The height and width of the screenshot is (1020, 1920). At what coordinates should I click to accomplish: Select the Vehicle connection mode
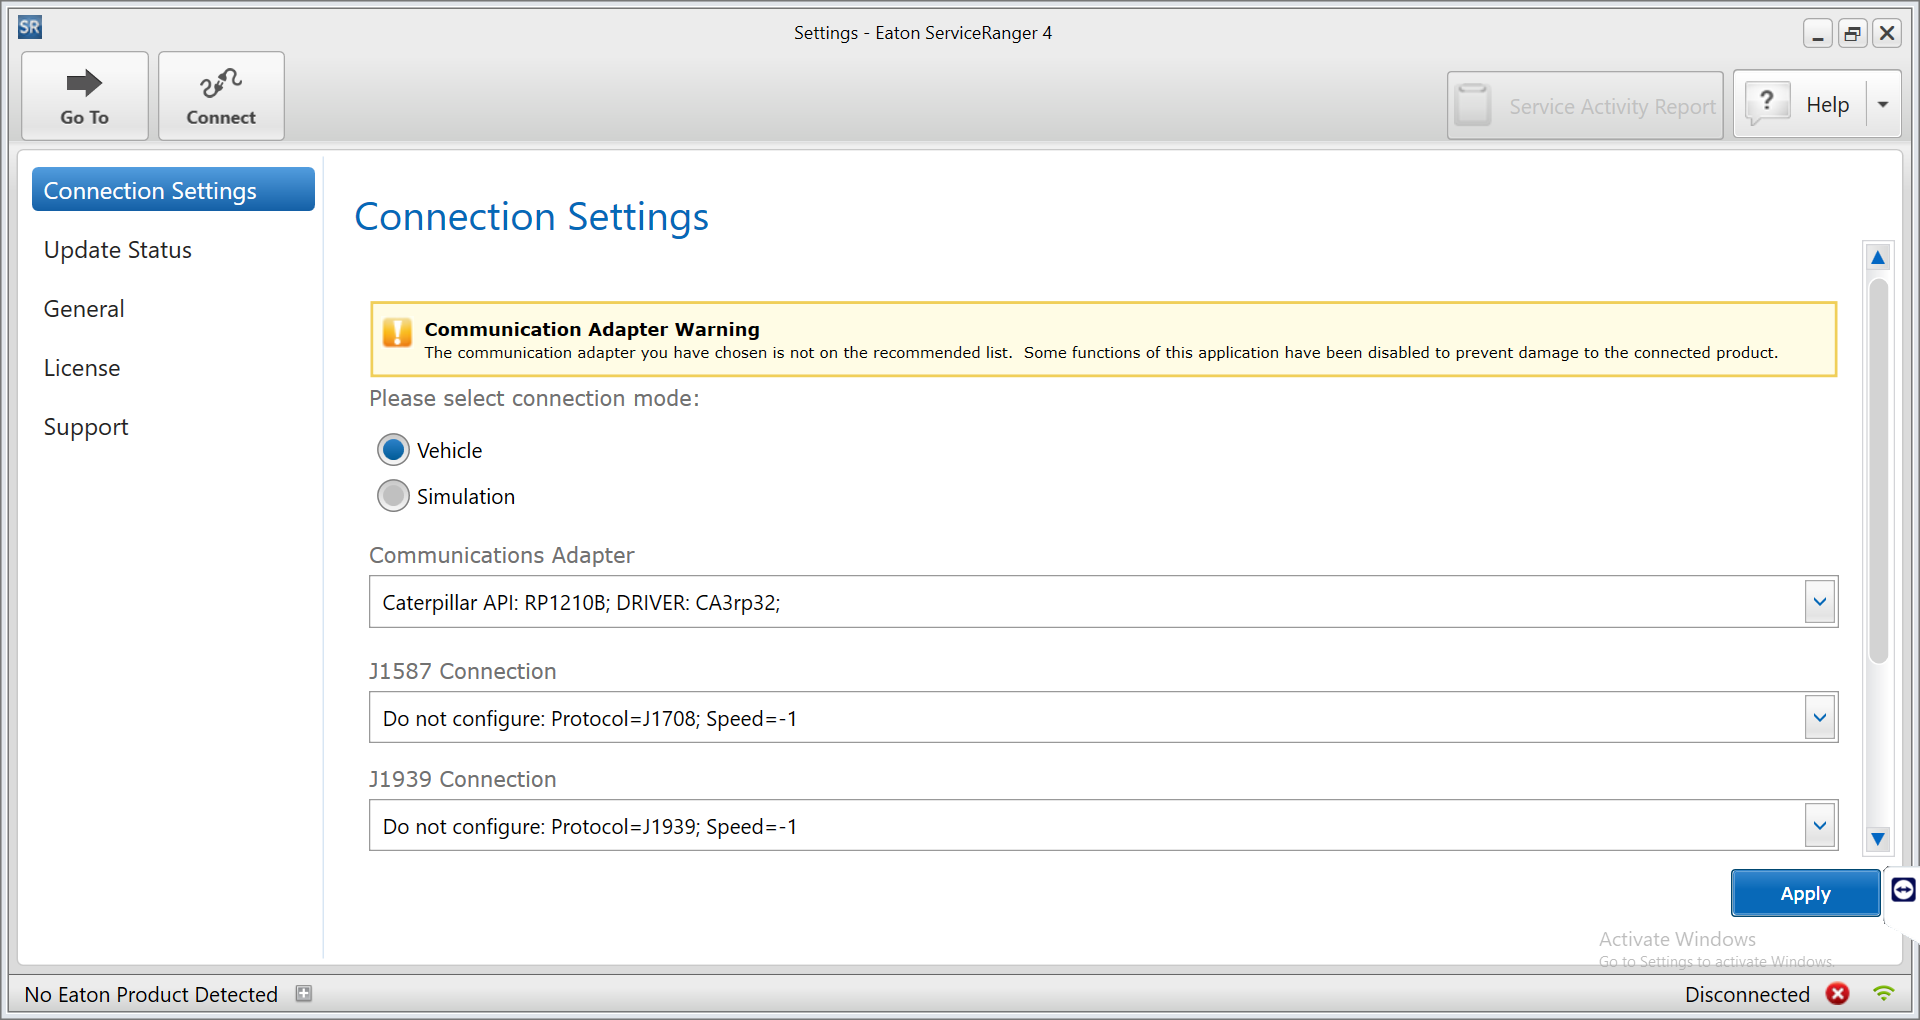393,450
